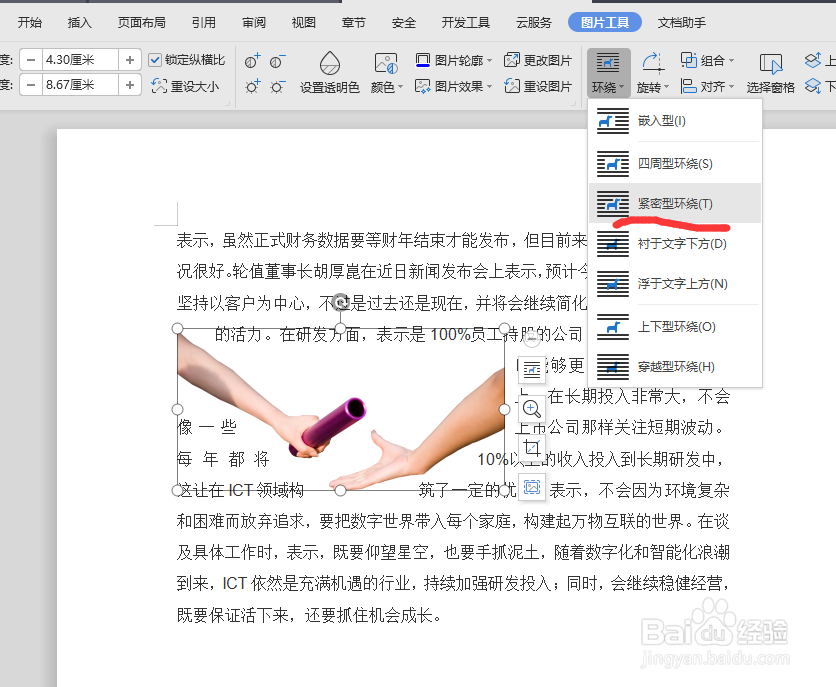Click the floating crop icon beside the picture
The image size is (836, 687).
(532, 448)
